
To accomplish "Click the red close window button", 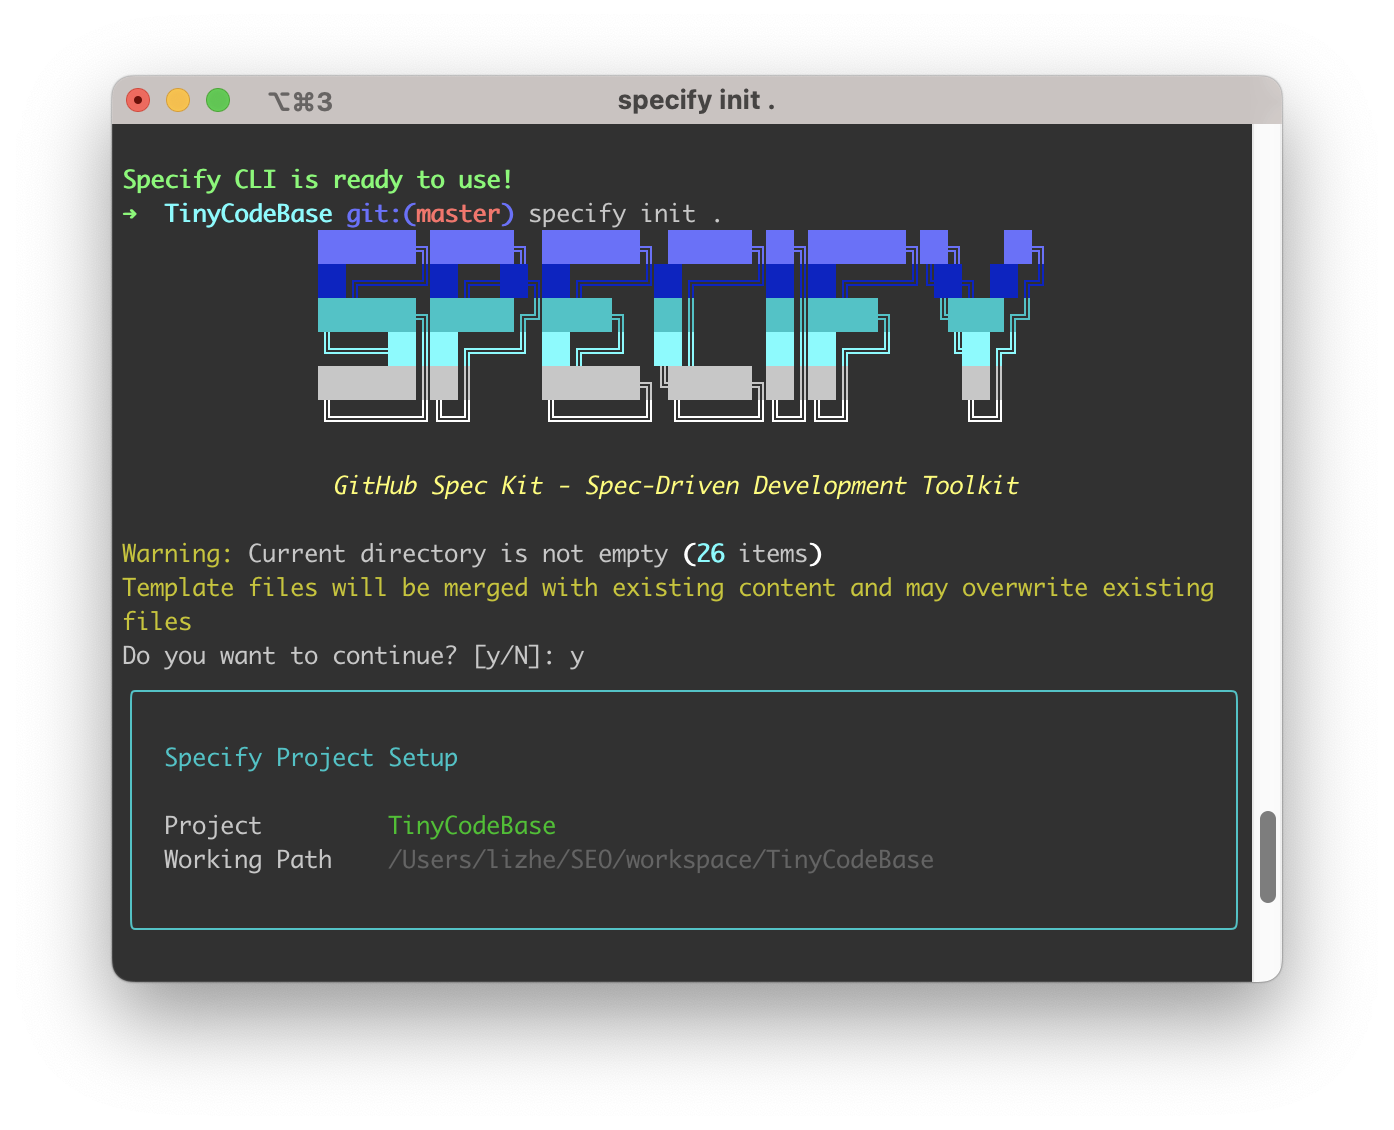I will tap(138, 100).
